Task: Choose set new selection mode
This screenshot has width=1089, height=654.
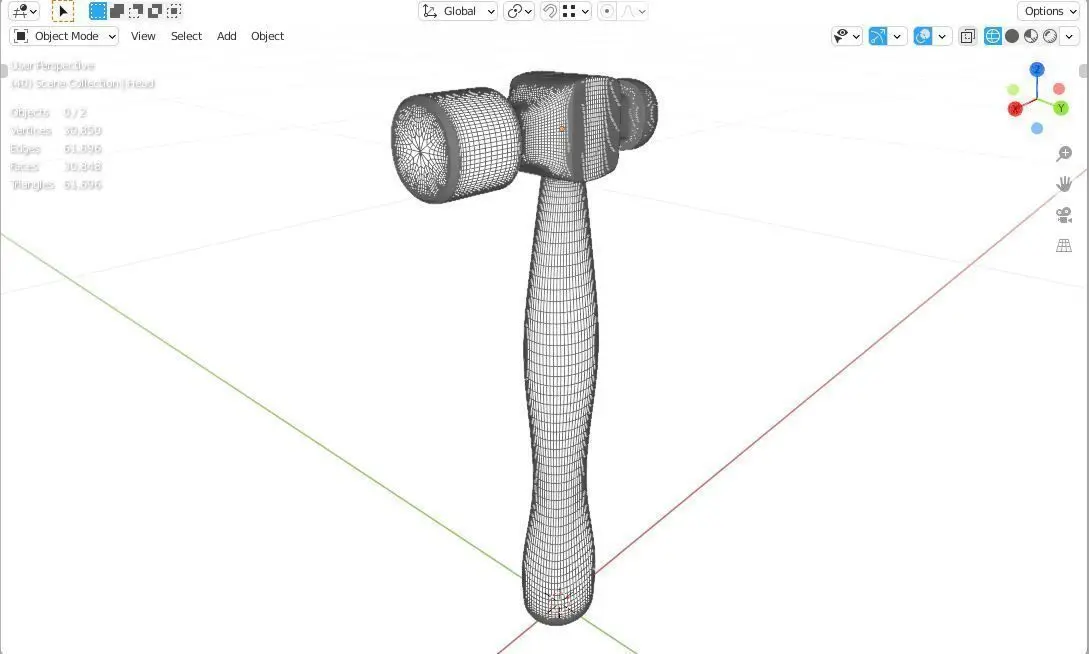Action: [98, 11]
